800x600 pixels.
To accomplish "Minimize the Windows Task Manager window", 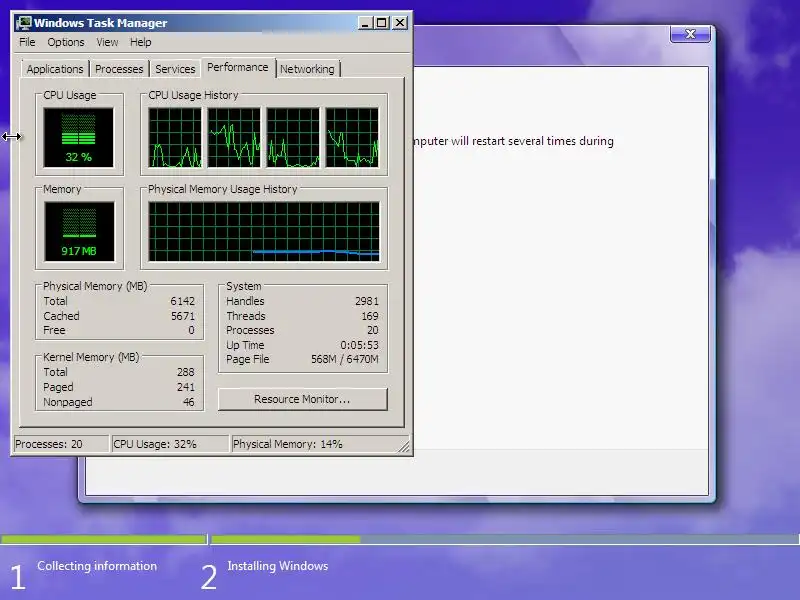I will [x=365, y=23].
